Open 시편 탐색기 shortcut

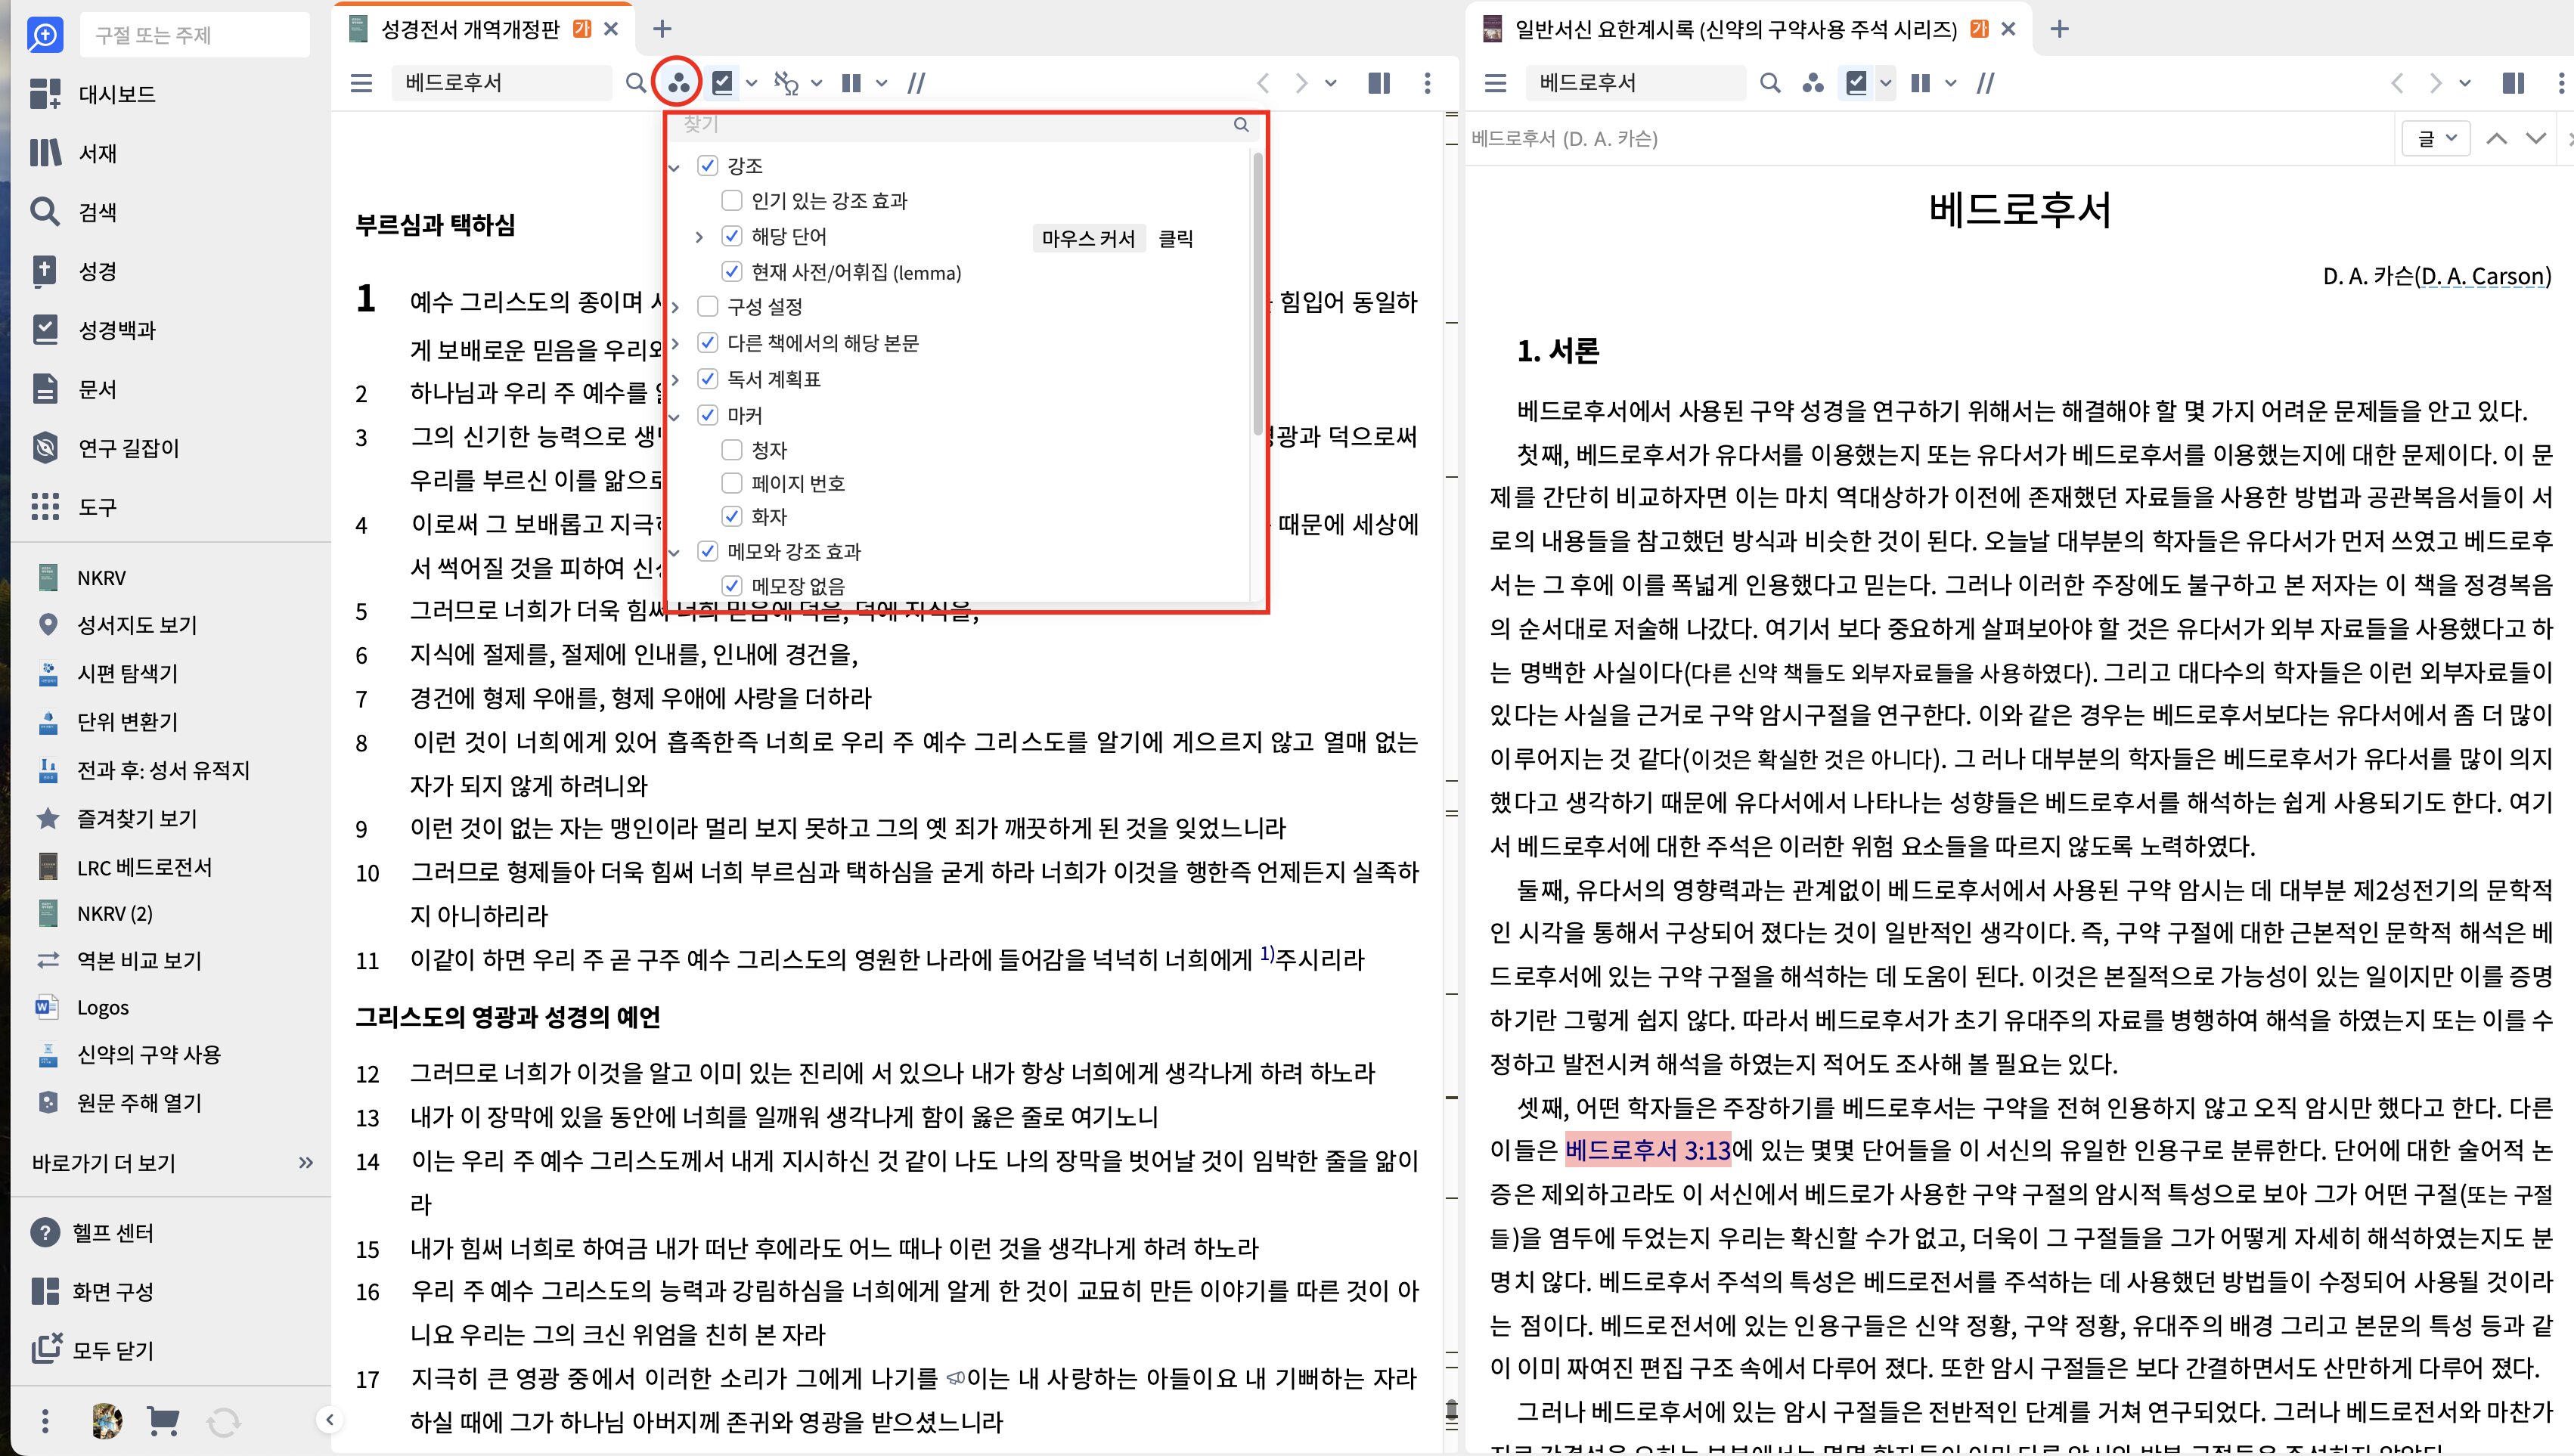[x=107, y=673]
